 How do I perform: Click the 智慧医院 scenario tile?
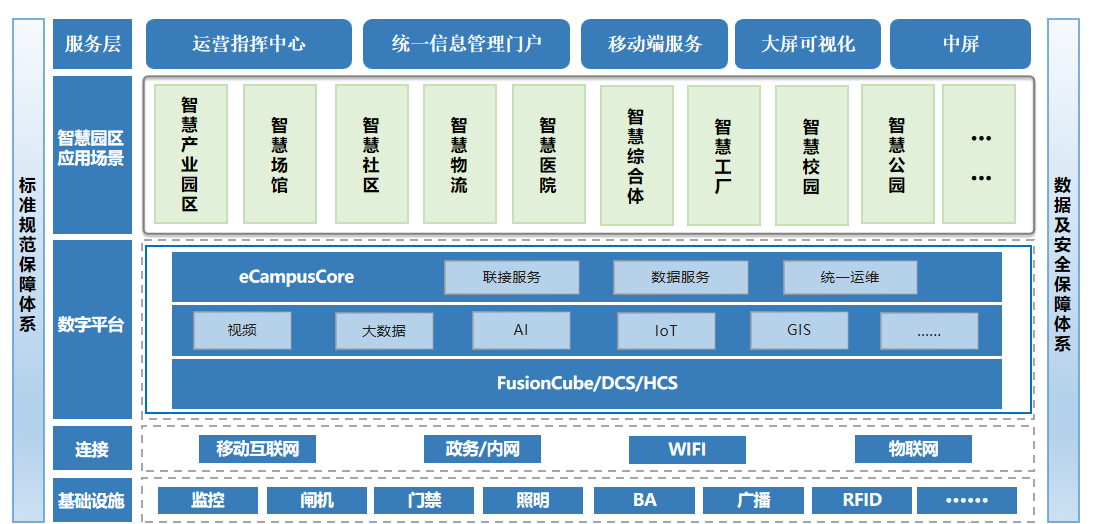tap(548, 153)
